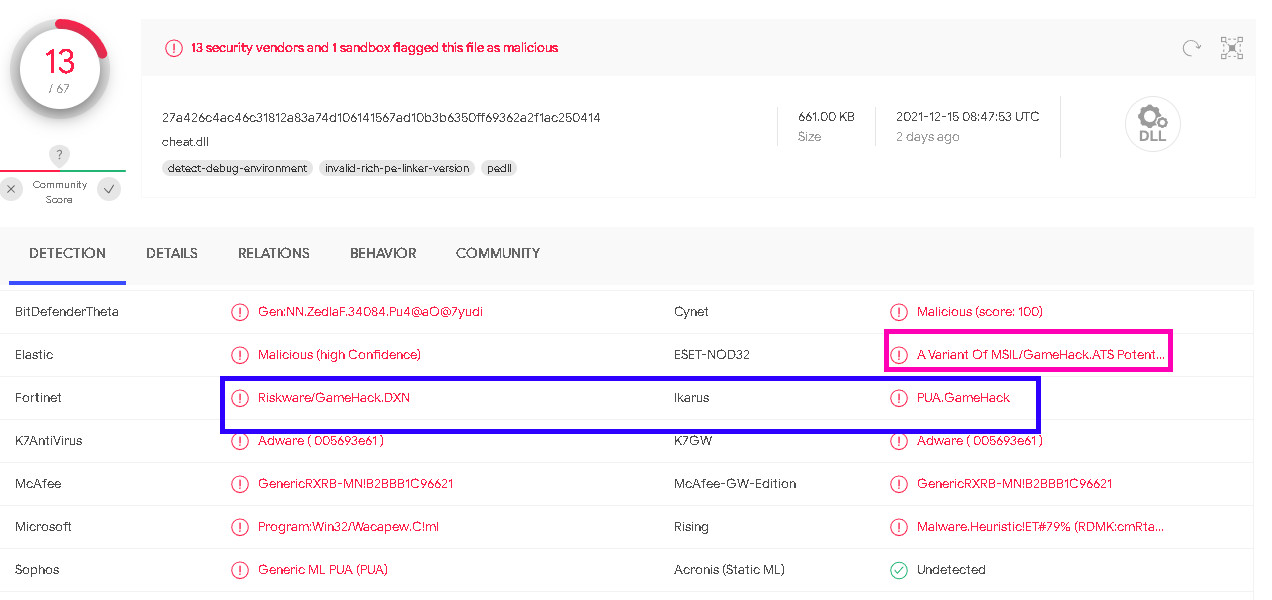
Task: Click the McAfee-GW-Edition warning icon
Action: coord(899,484)
